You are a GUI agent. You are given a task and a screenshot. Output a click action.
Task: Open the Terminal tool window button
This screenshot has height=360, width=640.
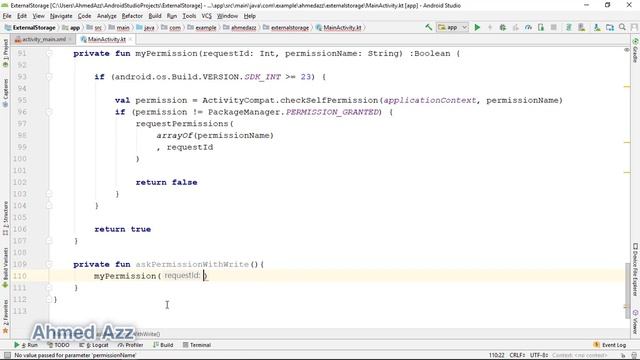(x=197, y=345)
